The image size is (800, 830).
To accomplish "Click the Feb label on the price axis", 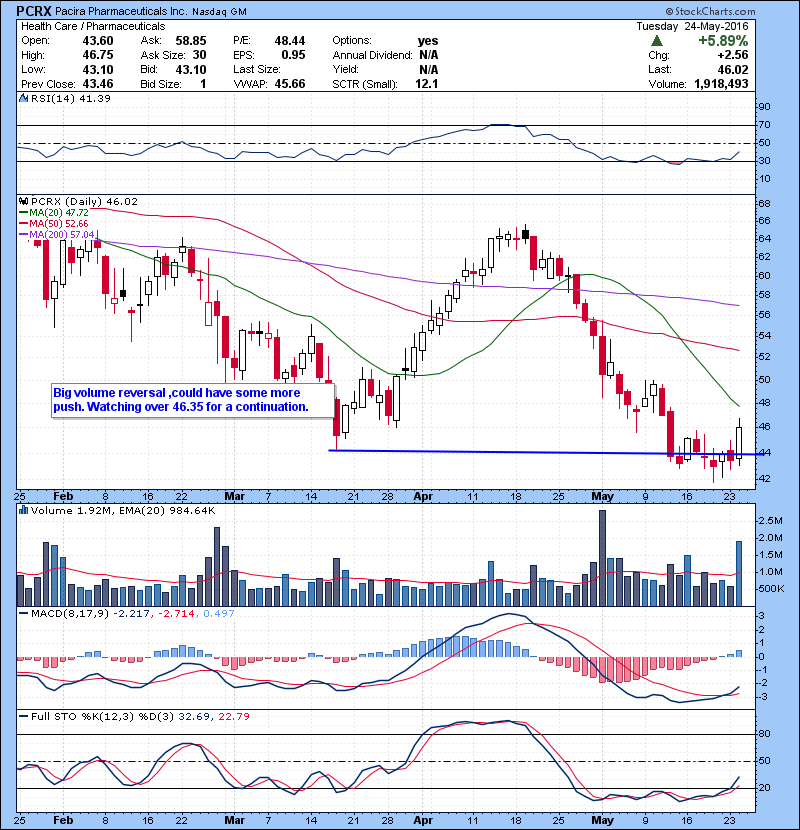I will coord(63,497).
